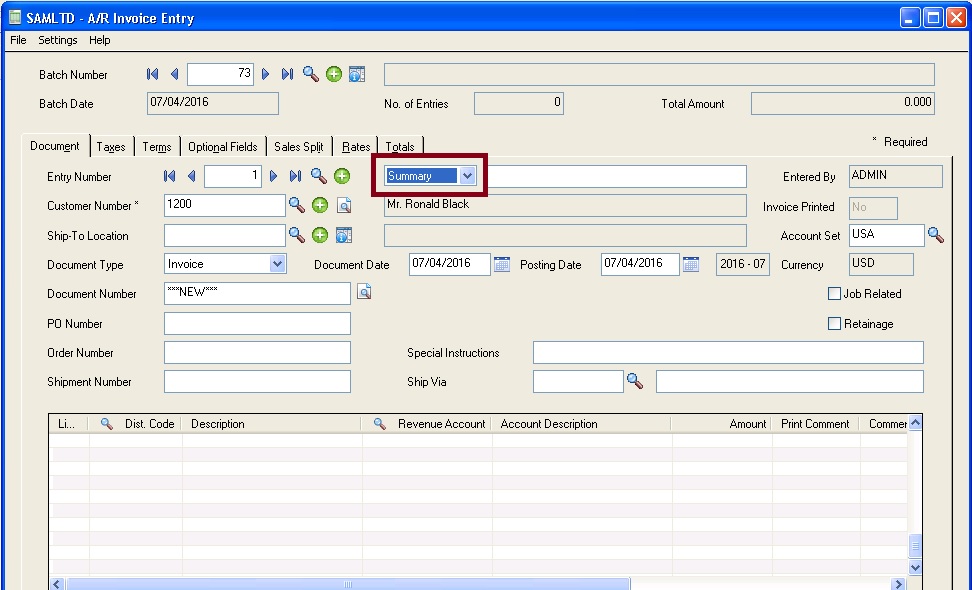
Task: Go to next batch in Batch Number row
Action: click(265, 74)
